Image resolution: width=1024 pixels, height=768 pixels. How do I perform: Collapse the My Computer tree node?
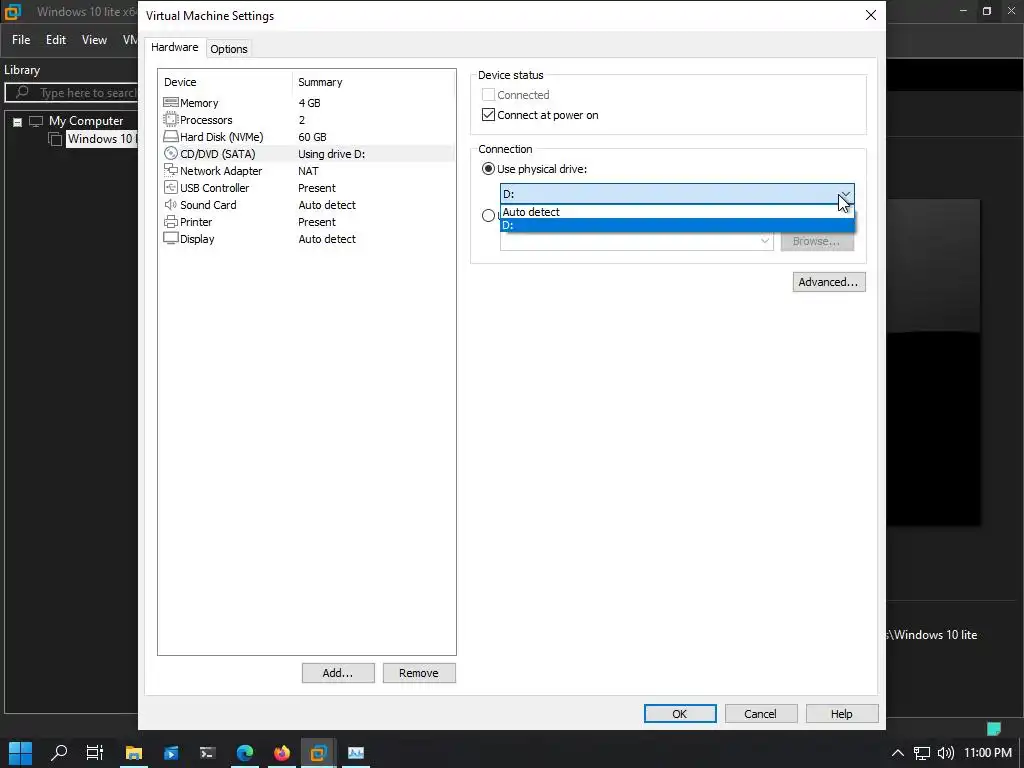18,121
